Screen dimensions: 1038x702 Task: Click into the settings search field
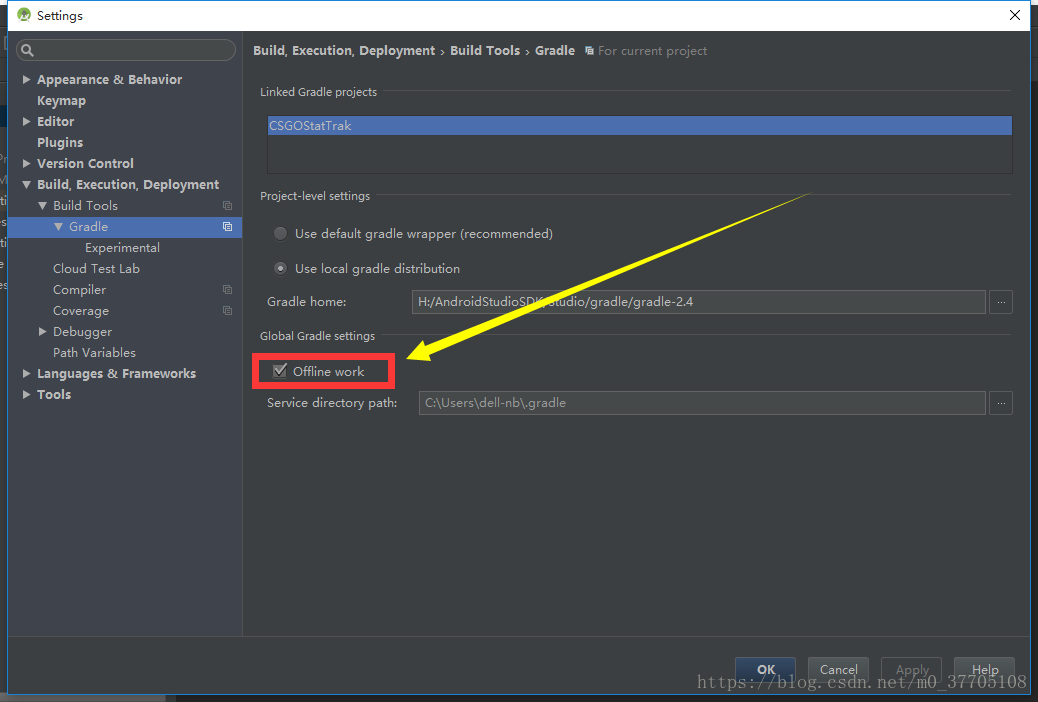coord(126,50)
